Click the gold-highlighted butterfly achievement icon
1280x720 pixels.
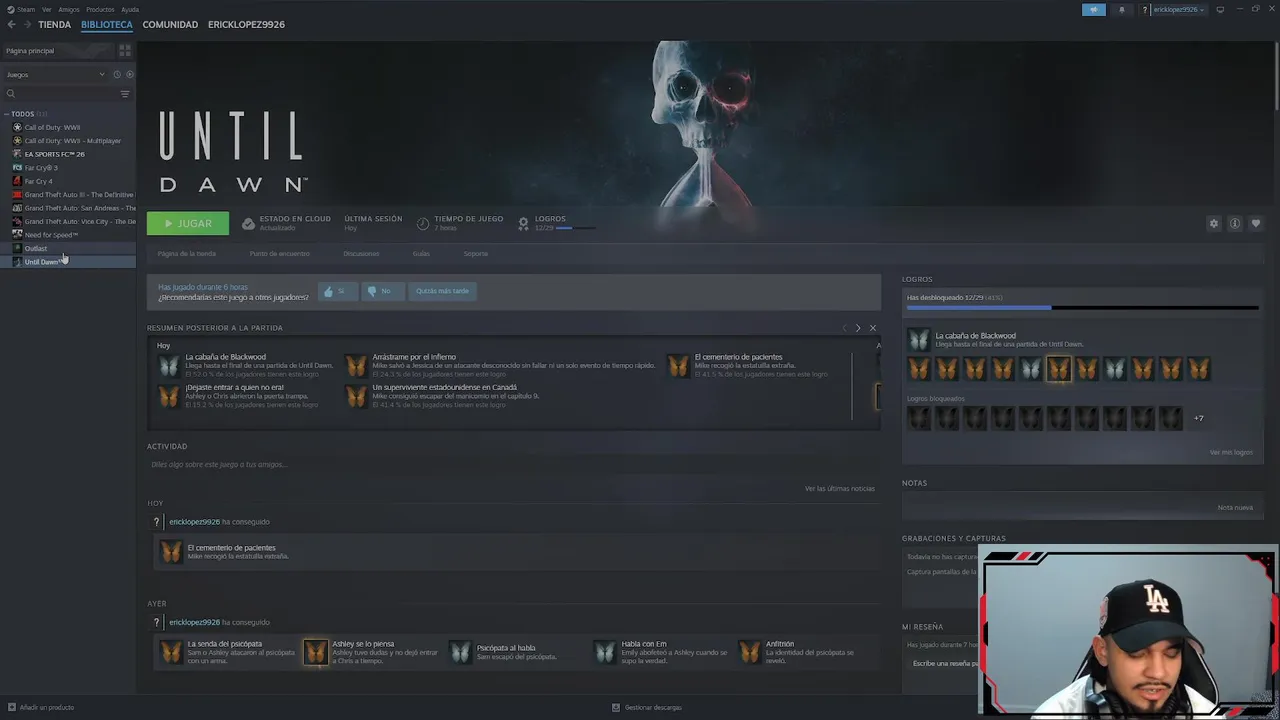pyautogui.click(x=1059, y=369)
